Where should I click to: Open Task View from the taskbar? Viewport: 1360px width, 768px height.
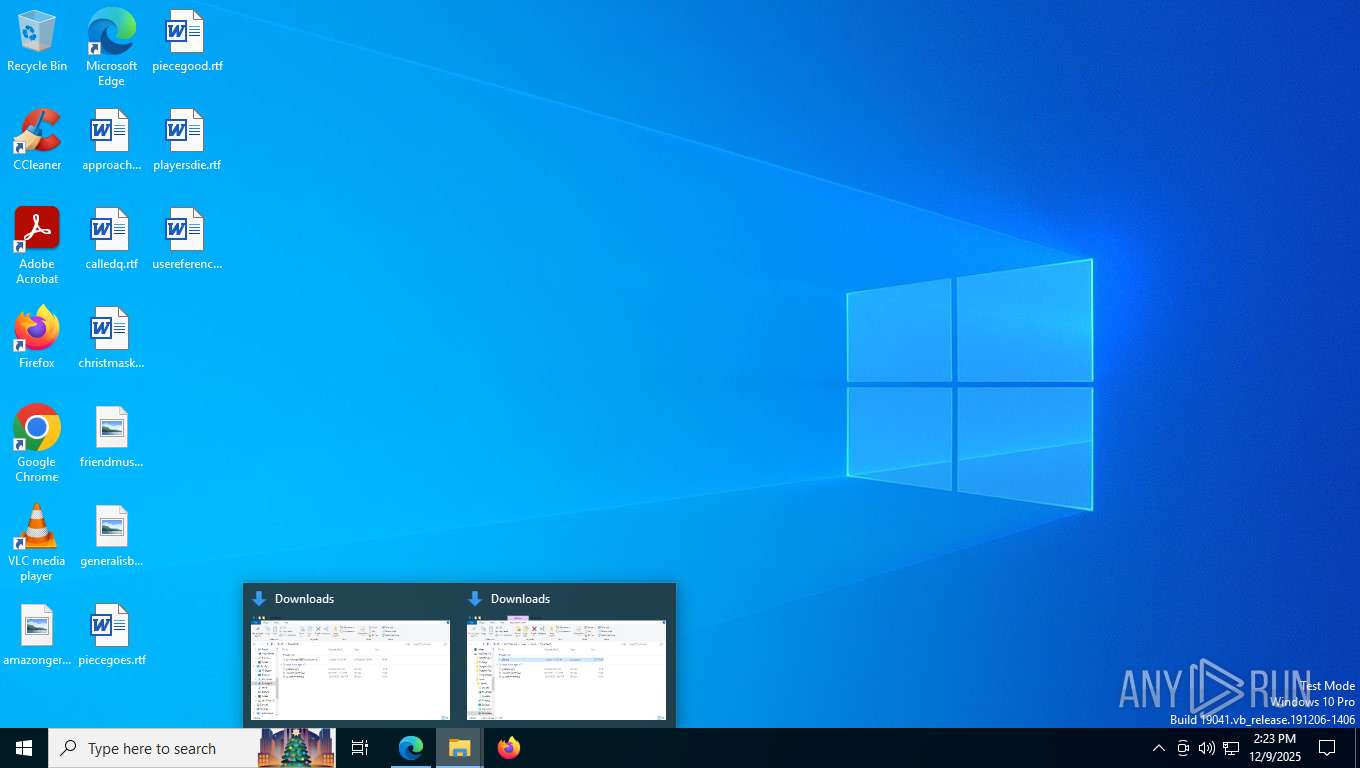(x=360, y=748)
